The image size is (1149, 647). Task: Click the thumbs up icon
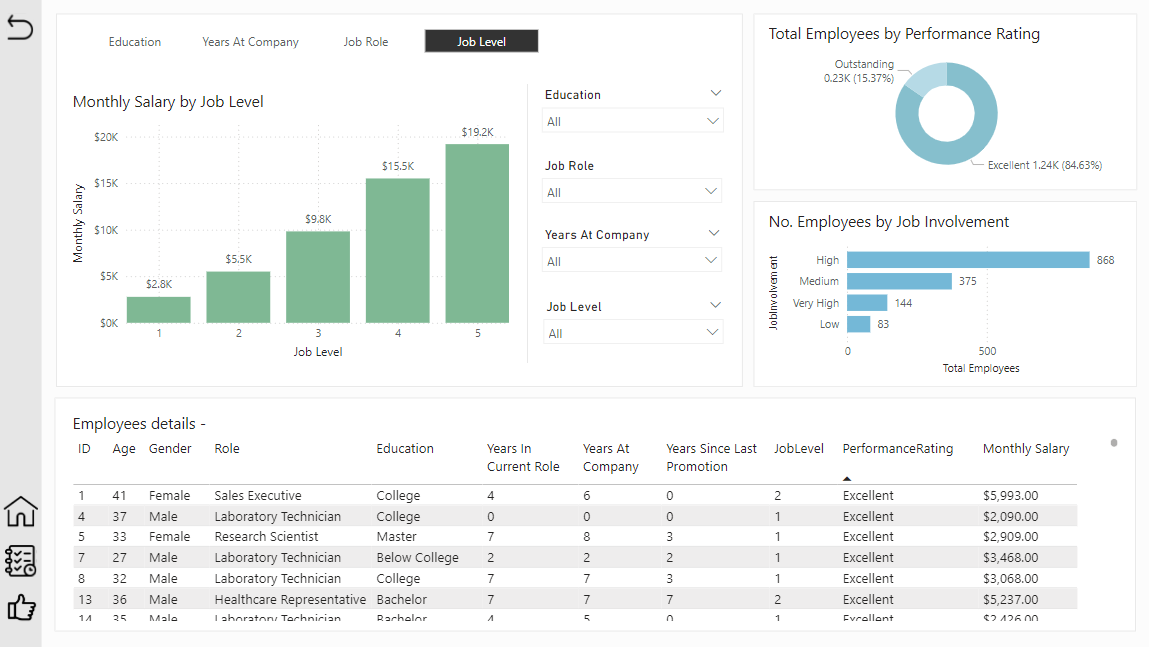coord(20,607)
